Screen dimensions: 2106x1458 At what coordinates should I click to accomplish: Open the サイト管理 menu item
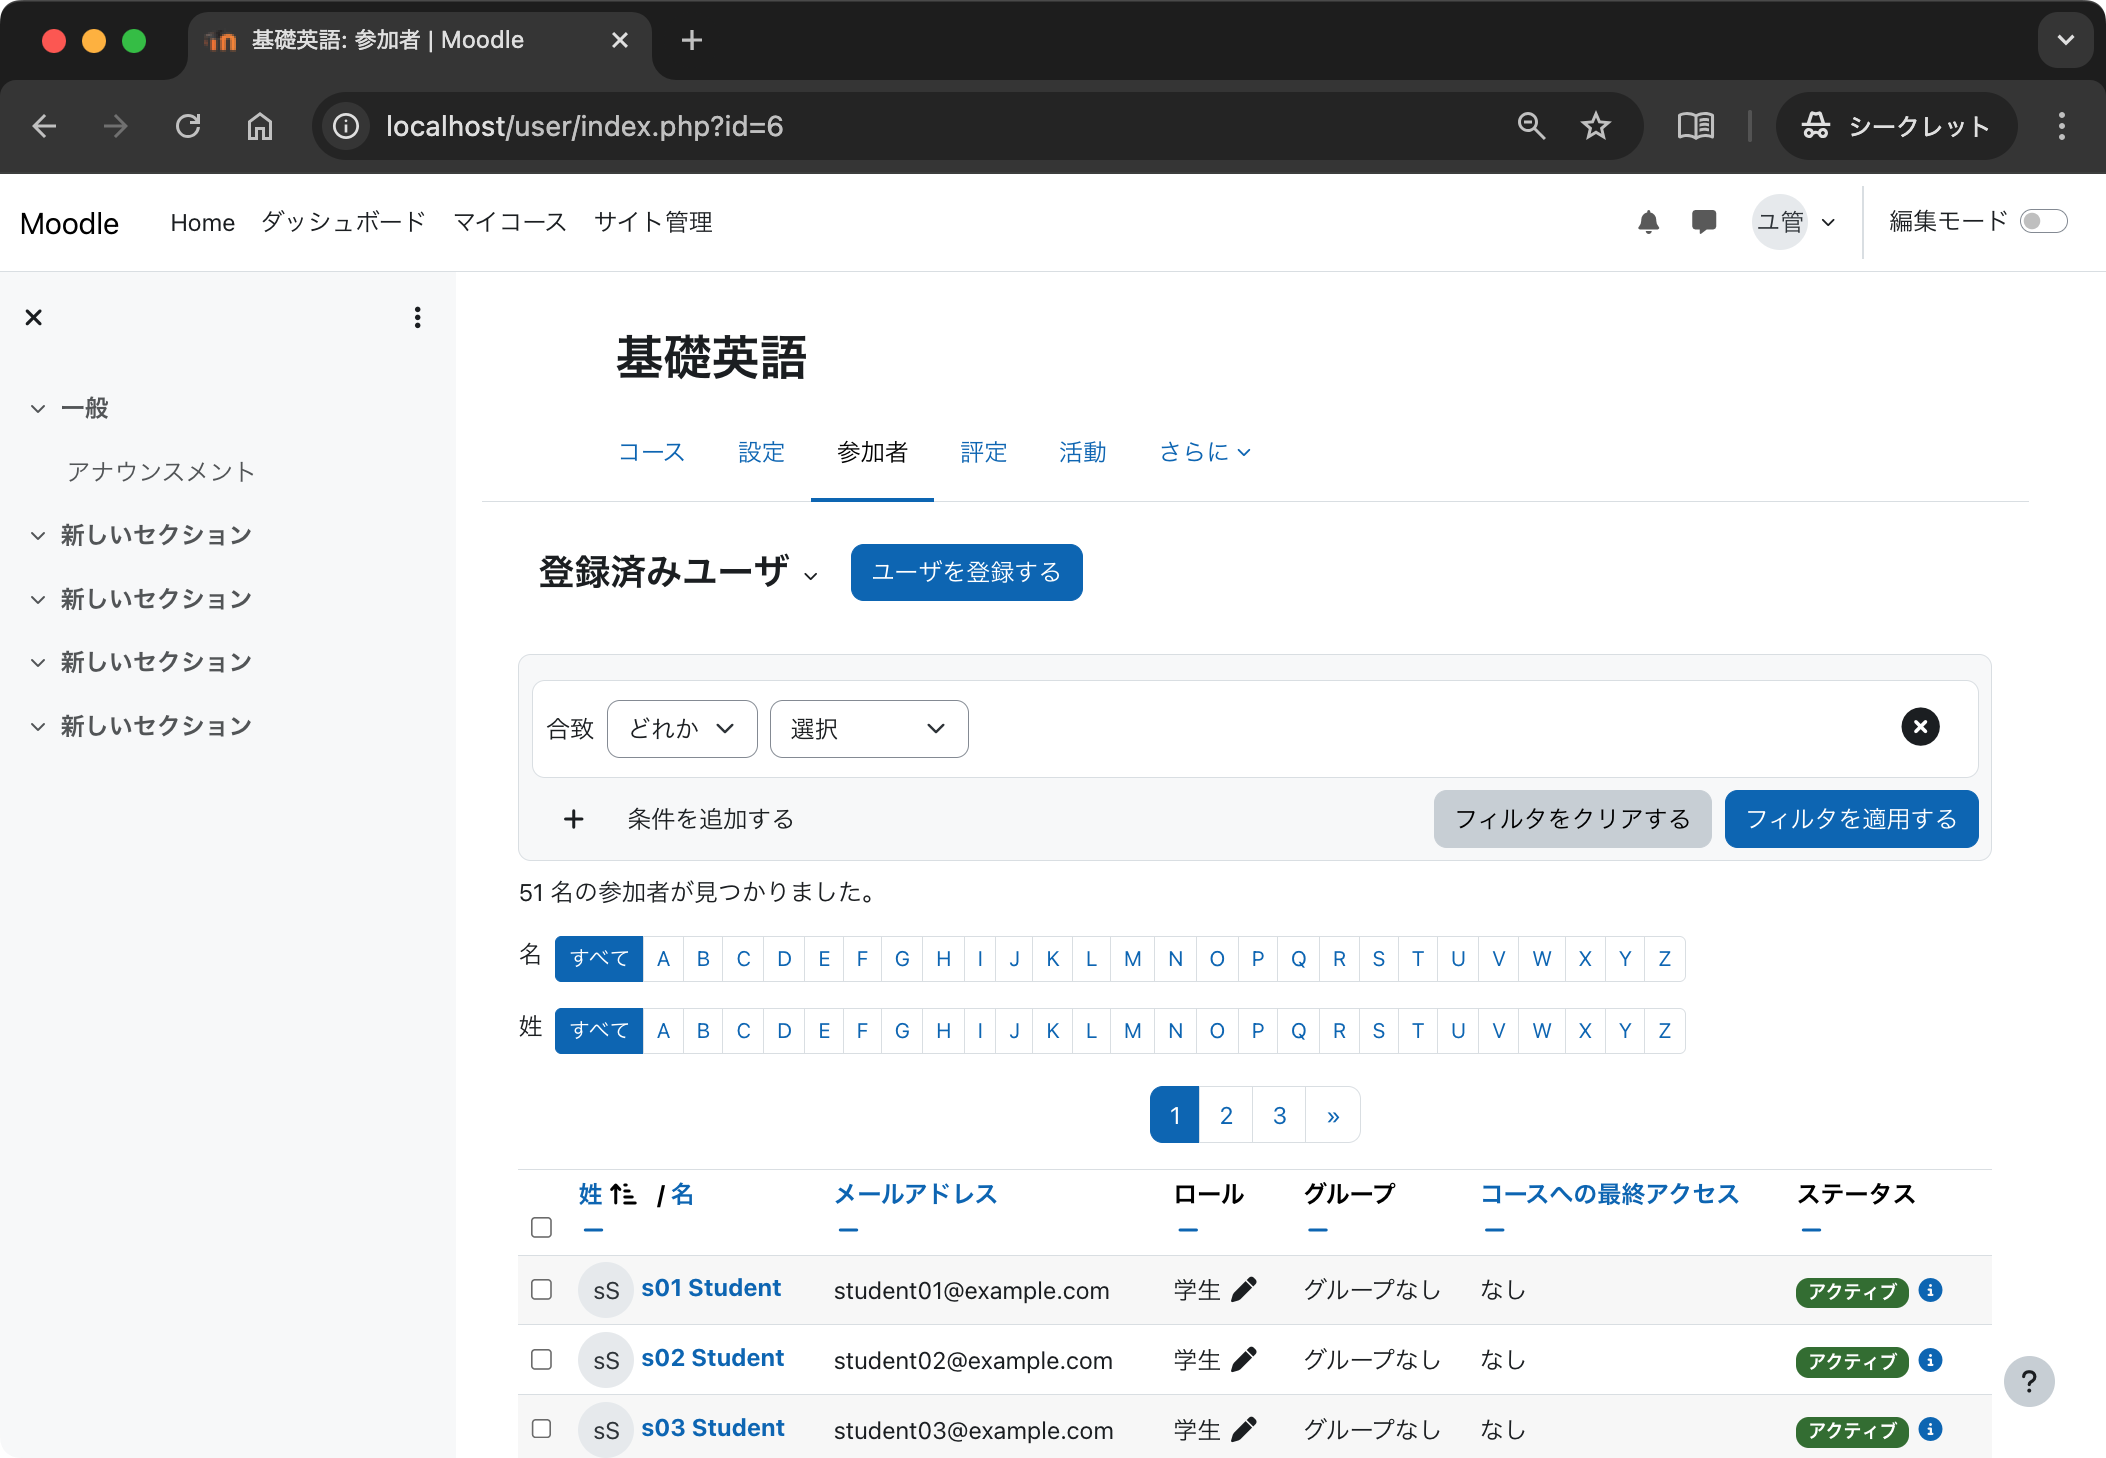click(653, 222)
